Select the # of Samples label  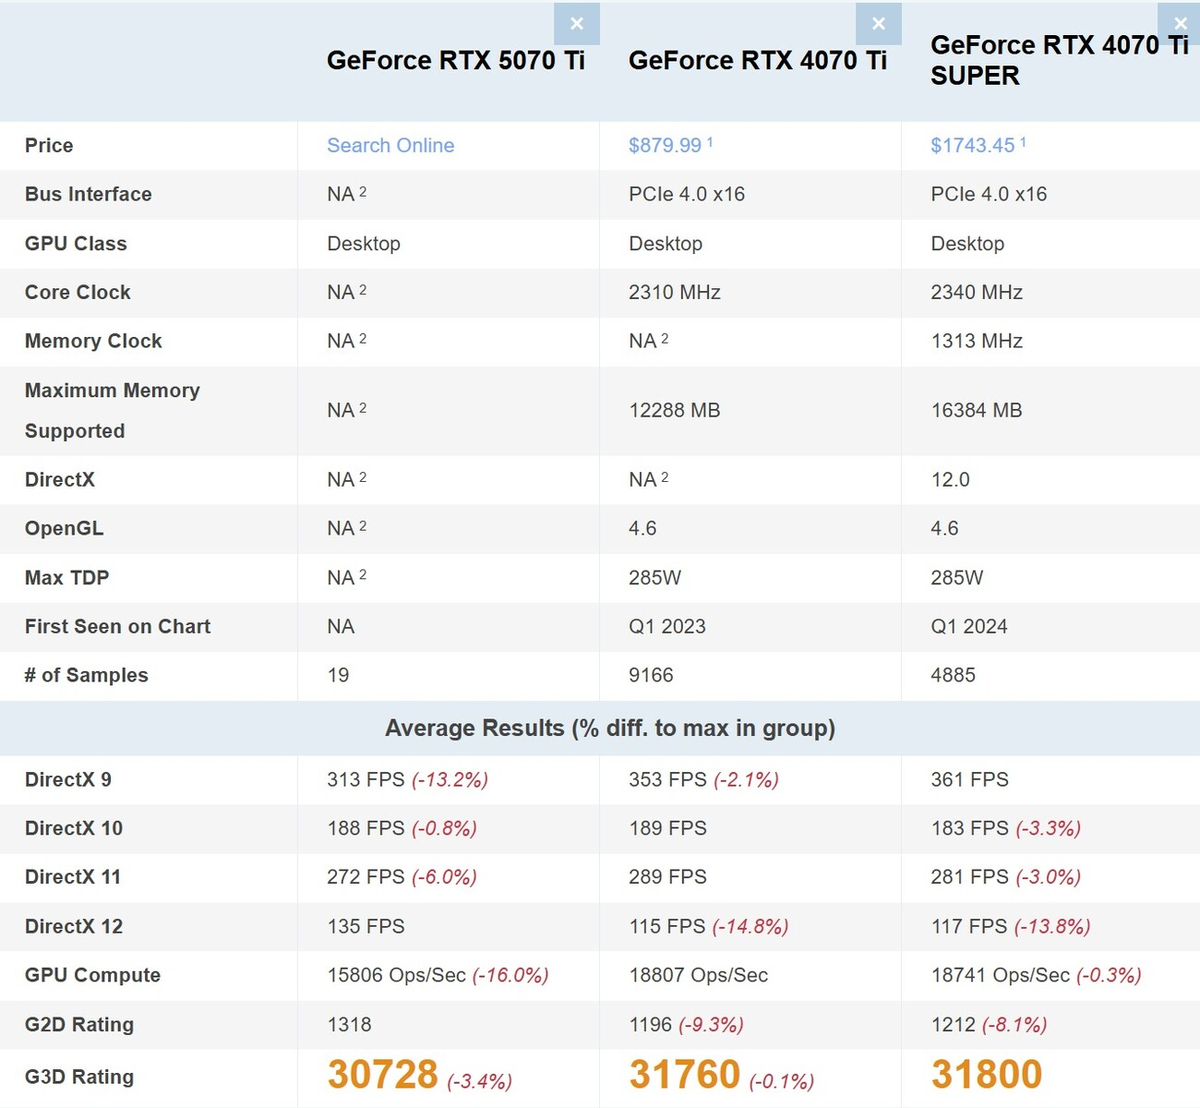(86, 675)
